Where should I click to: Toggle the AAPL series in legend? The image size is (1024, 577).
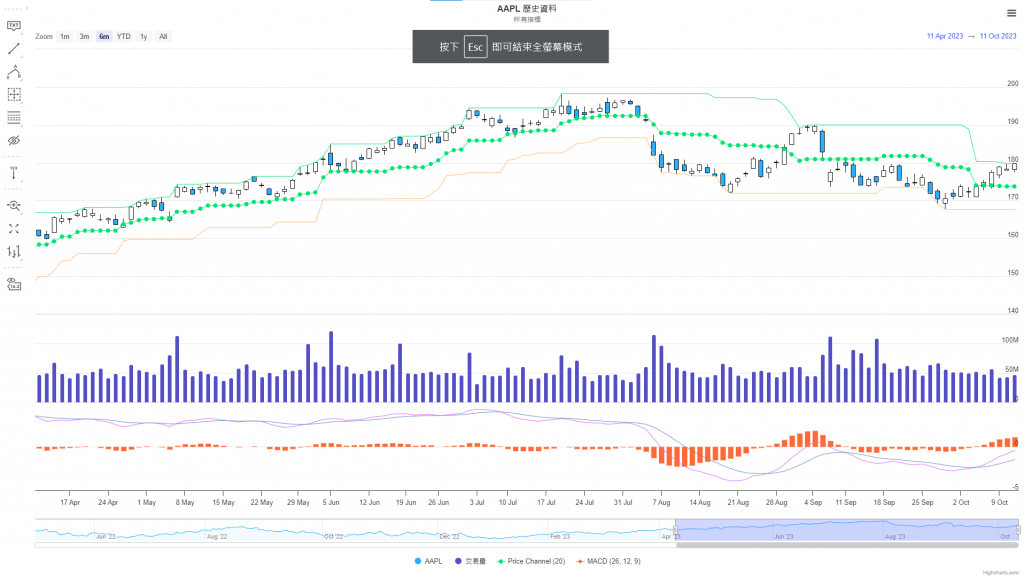(428, 561)
